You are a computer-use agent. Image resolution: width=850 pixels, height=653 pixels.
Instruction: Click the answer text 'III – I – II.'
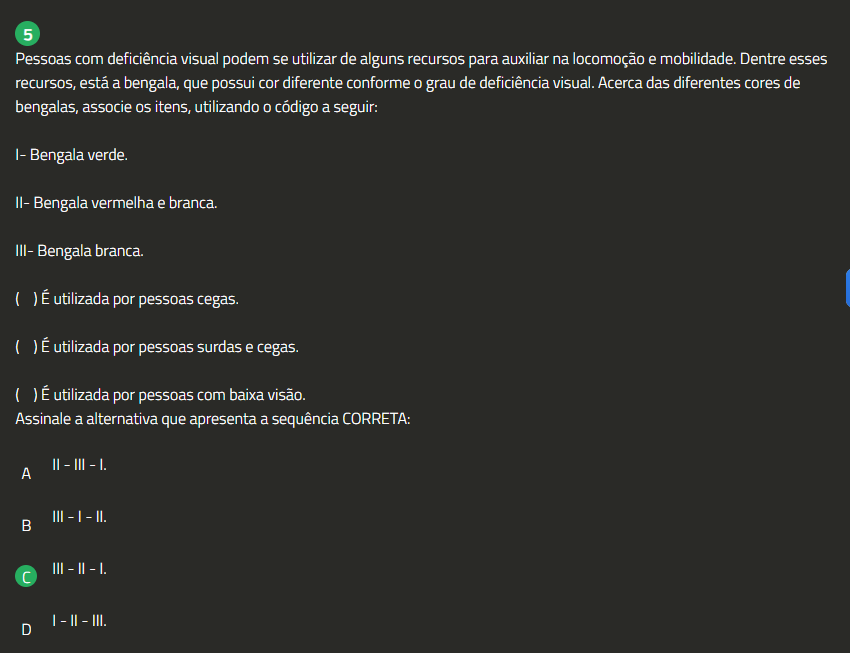(x=79, y=517)
